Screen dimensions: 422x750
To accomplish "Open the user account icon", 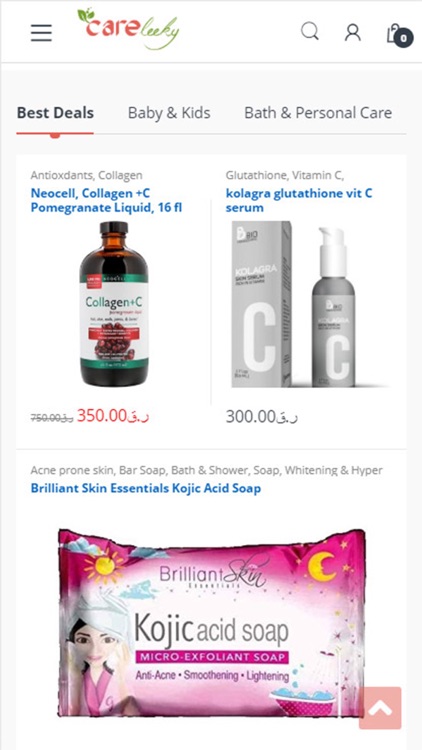I will point(353,32).
